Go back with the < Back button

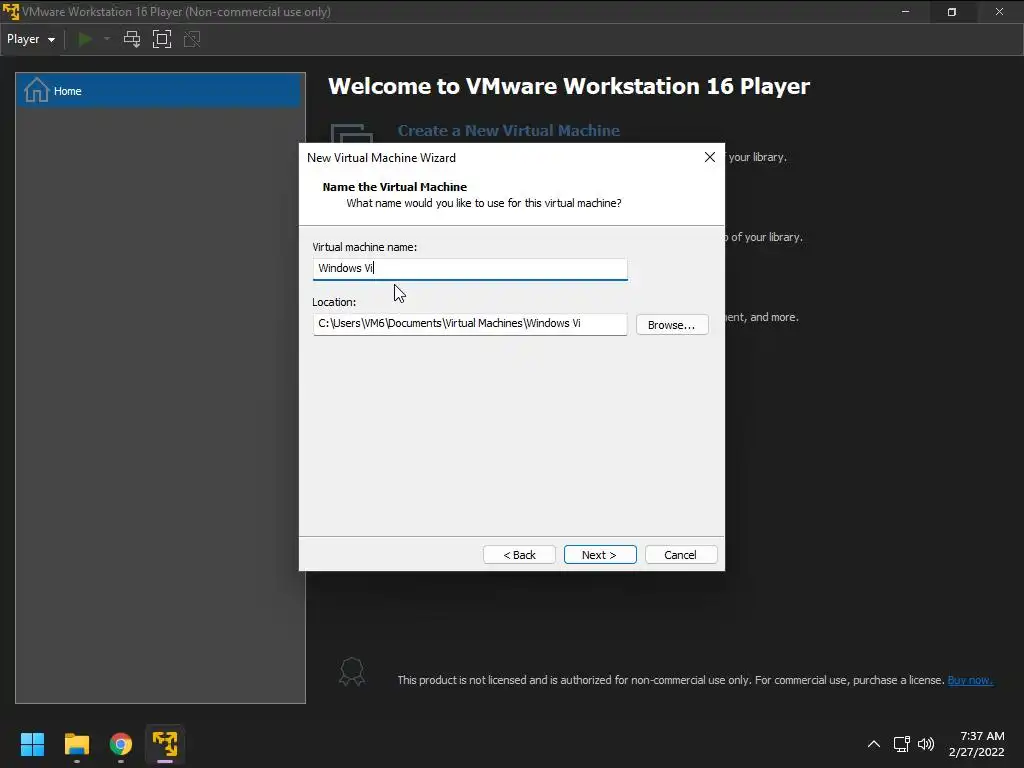click(x=519, y=554)
